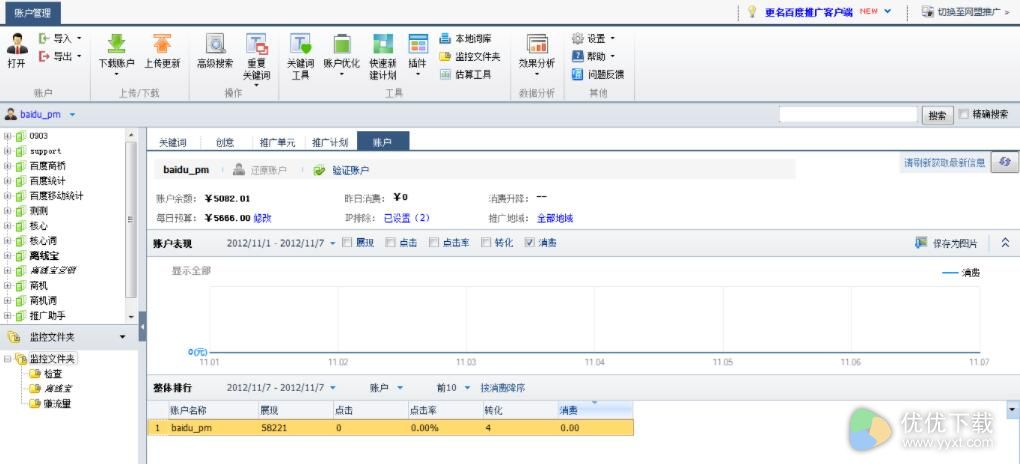1020x464 pixels.
Task: Click the 上传更新 upload icon
Action: pos(161,43)
